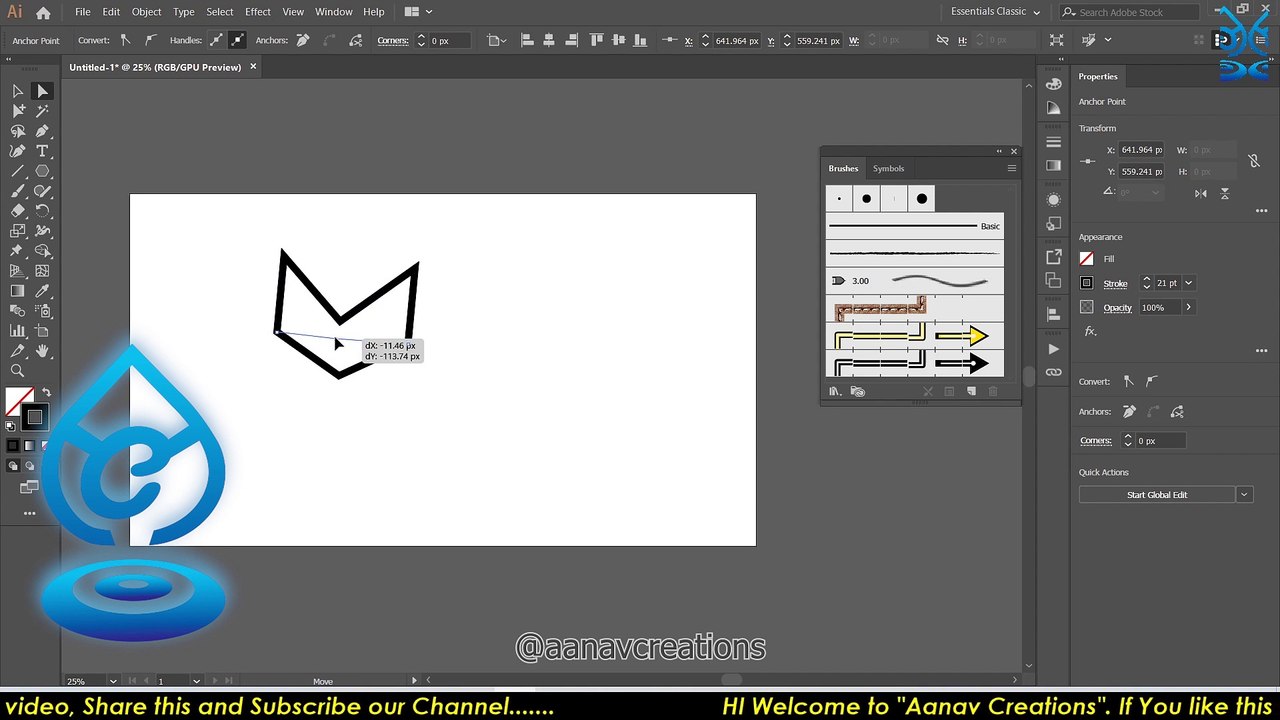Click the Delete Brush trash icon
Image resolution: width=1280 pixels, height=720 pixels.
point(993,391)
